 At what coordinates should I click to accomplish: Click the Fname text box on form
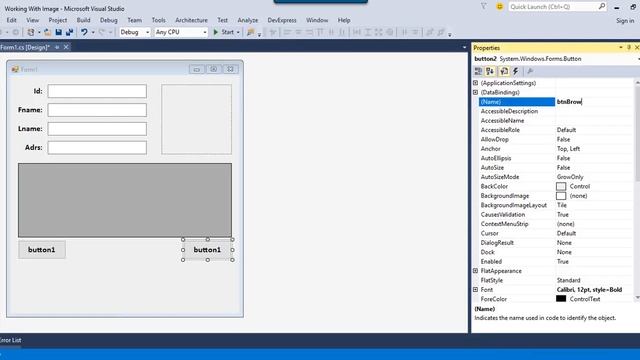[x=97, y=110]
